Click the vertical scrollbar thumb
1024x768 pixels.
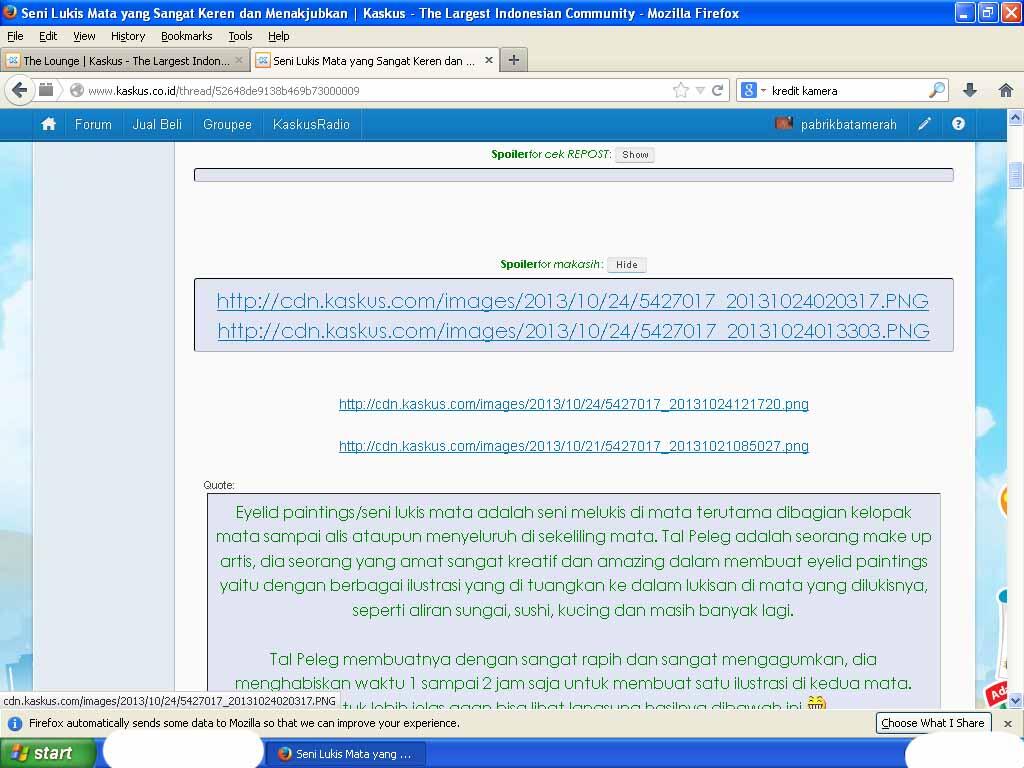point(1015,175)
